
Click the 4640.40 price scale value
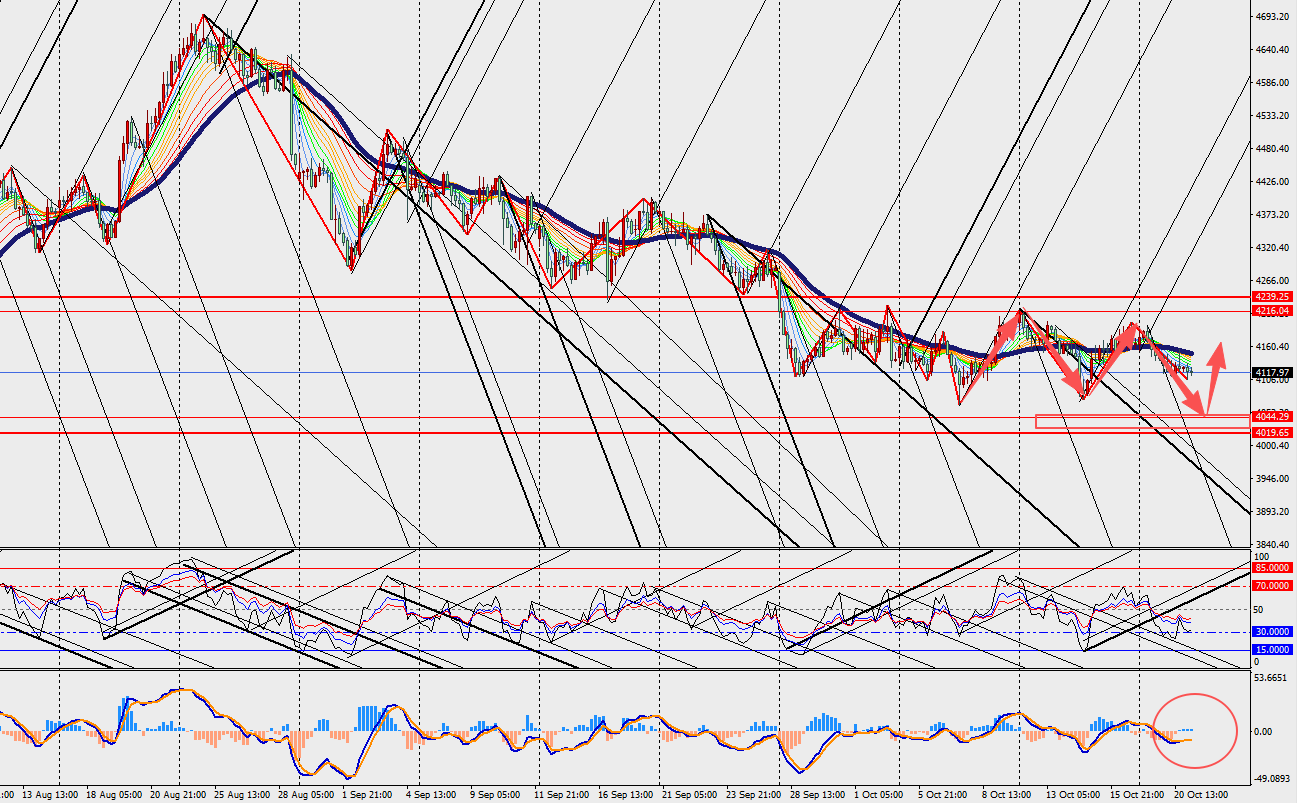pos(1274,50)
